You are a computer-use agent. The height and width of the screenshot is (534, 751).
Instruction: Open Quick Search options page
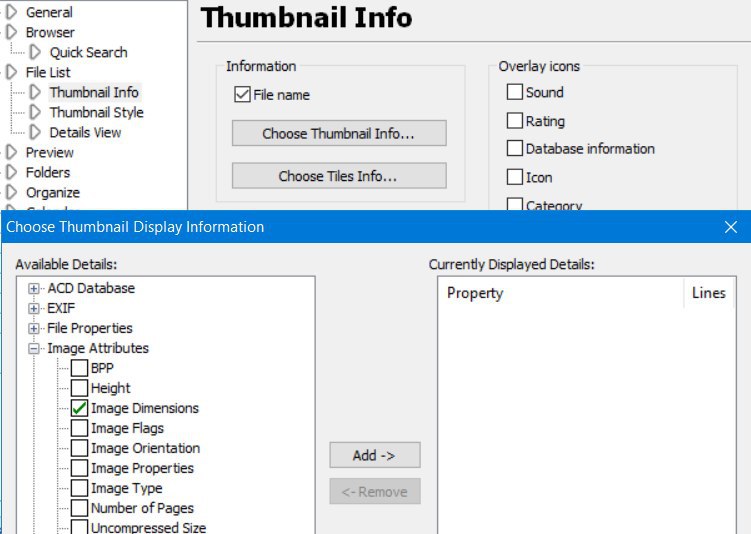(89, 52)
